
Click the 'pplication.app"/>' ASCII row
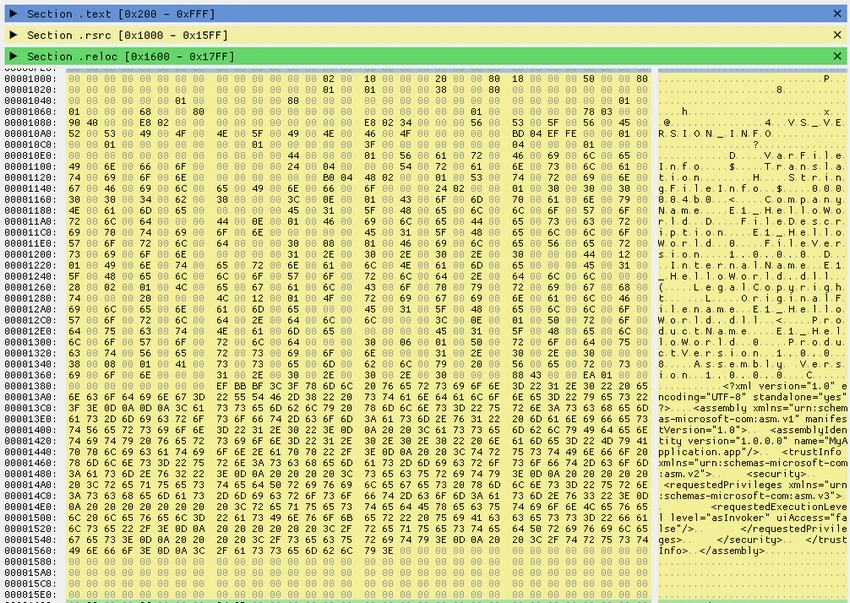[x=709, y=452]
